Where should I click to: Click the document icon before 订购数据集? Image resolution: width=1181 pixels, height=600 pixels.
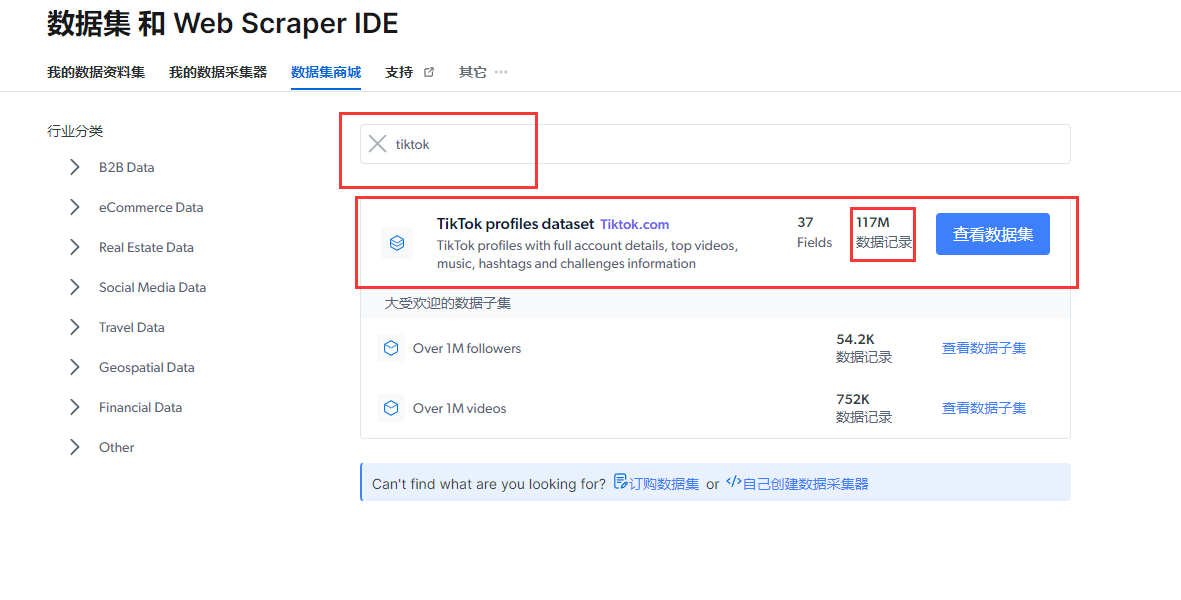click(621, 482)
